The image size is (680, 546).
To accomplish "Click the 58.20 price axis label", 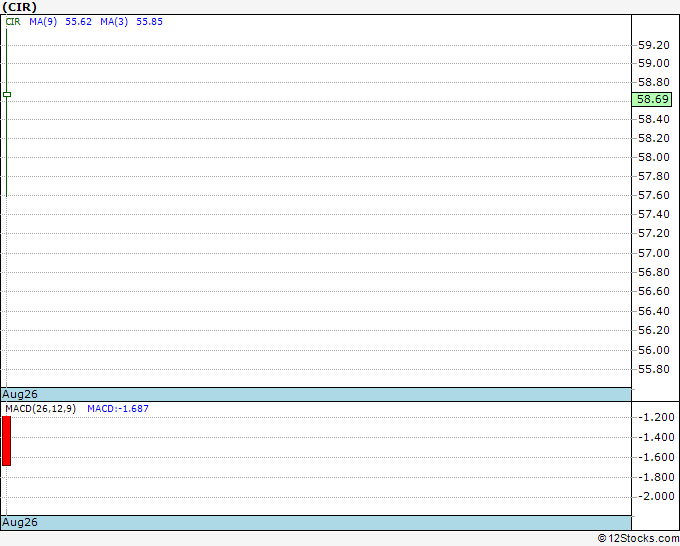I will [654, 138].
